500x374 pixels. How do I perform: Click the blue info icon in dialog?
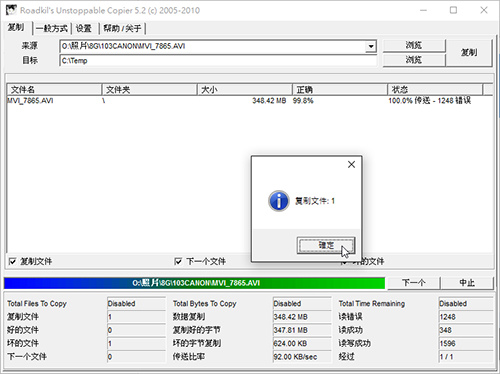(x=279, y=201)
